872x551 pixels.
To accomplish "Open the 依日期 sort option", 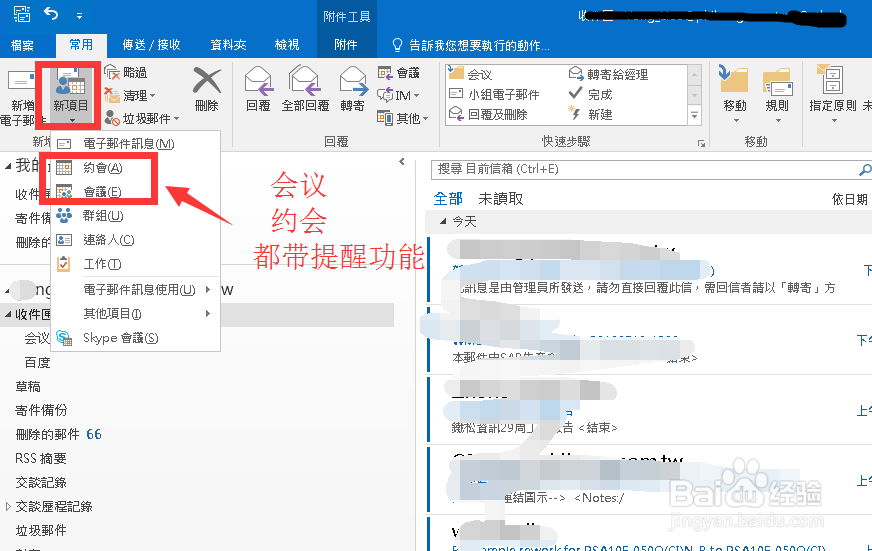I will point(850,199).
